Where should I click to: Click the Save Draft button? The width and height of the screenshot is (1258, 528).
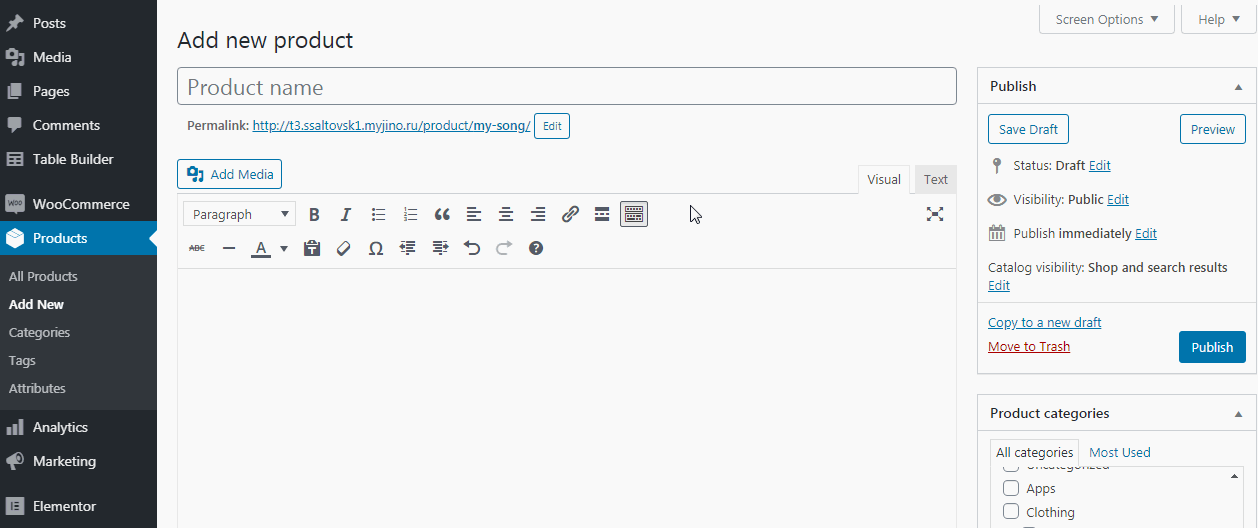pos(1028,129)
